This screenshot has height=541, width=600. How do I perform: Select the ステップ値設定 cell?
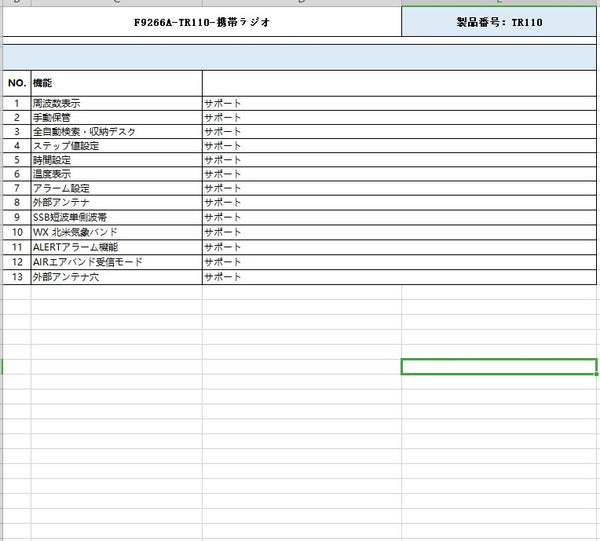pos(116,146)
